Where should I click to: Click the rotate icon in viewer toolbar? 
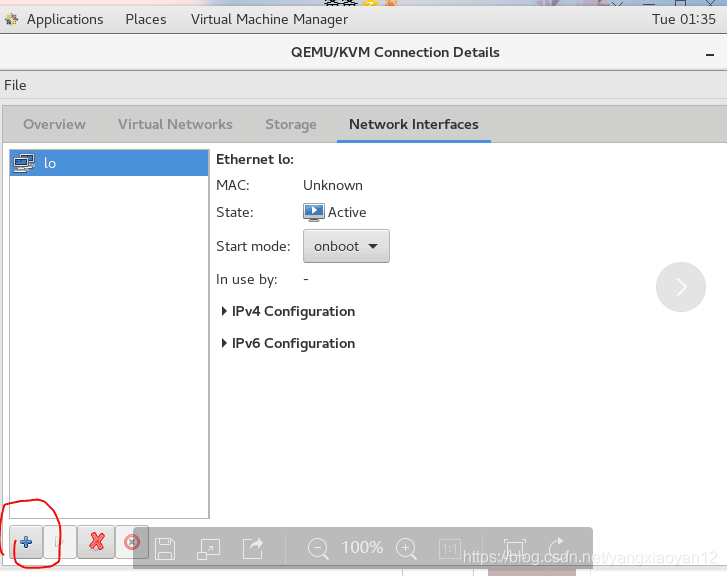tap(559, 548)
